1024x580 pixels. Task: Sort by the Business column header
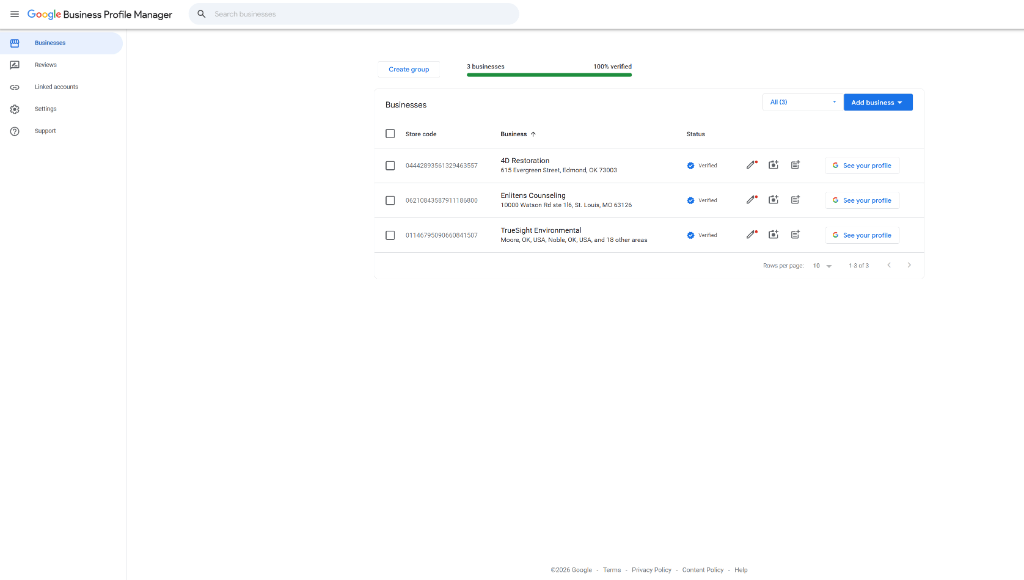tap(513, 134)
